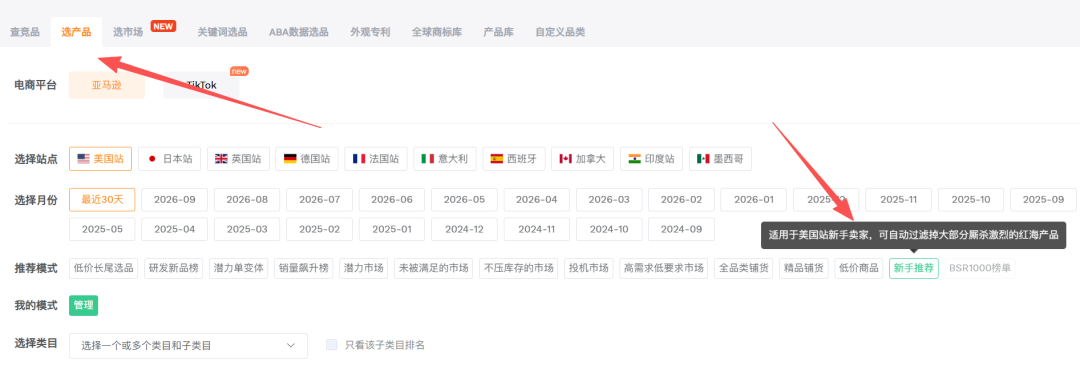Choose month 2026-06

tap(392, 200)
